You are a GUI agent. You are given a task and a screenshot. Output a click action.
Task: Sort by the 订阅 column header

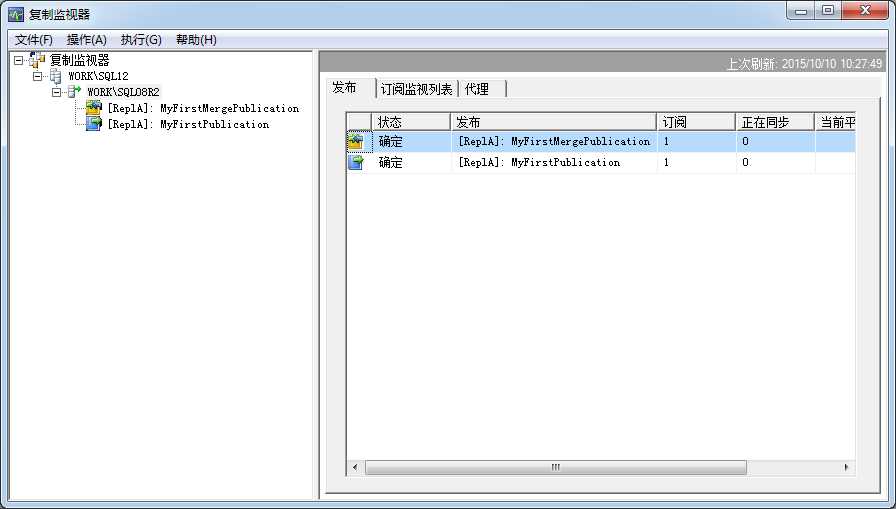point(696,122)
